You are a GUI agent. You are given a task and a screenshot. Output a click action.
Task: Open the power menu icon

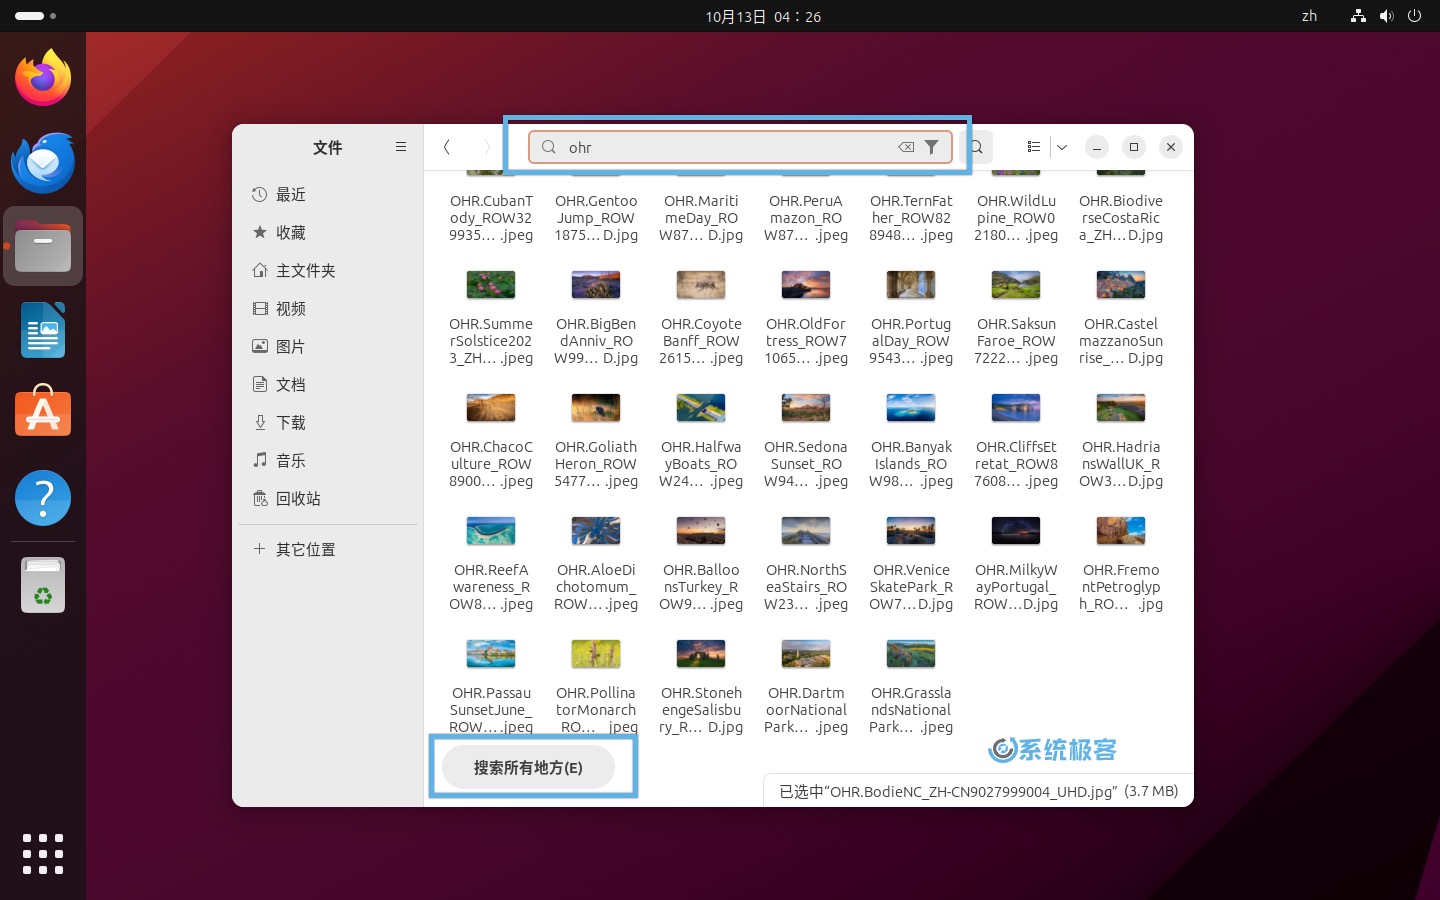1414,16
